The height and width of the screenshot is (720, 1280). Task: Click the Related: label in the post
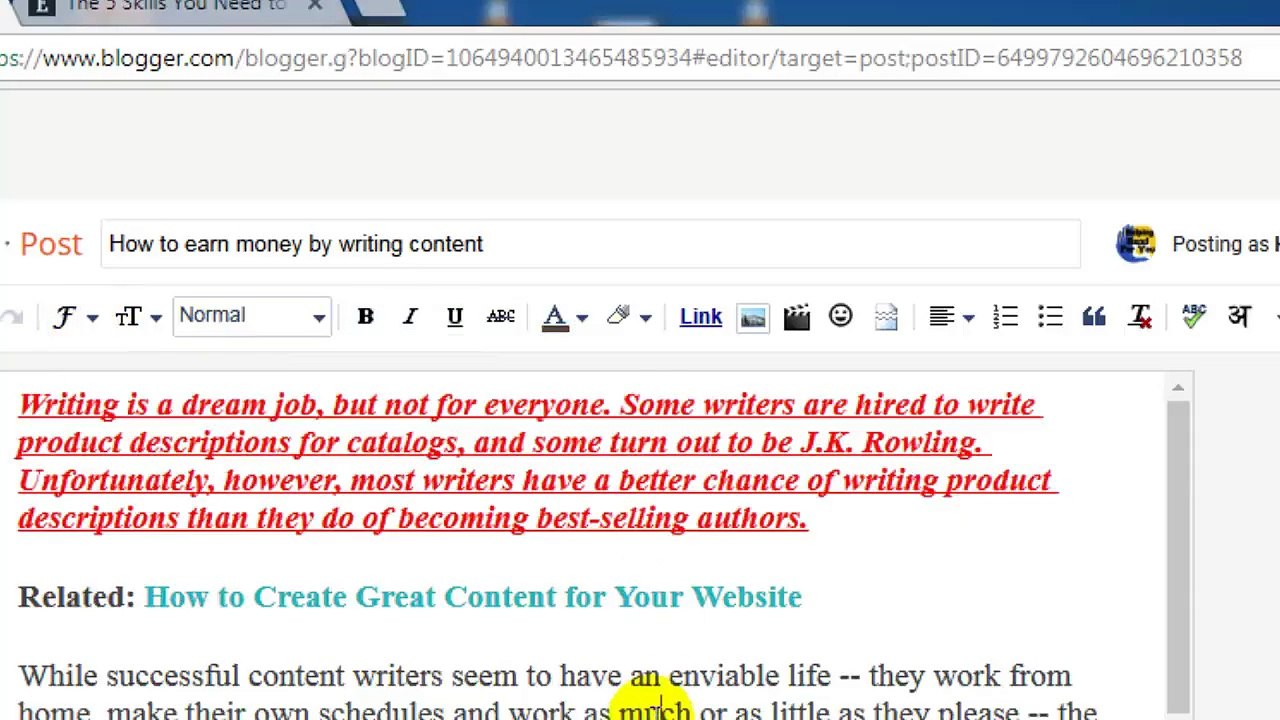[76, 597]
